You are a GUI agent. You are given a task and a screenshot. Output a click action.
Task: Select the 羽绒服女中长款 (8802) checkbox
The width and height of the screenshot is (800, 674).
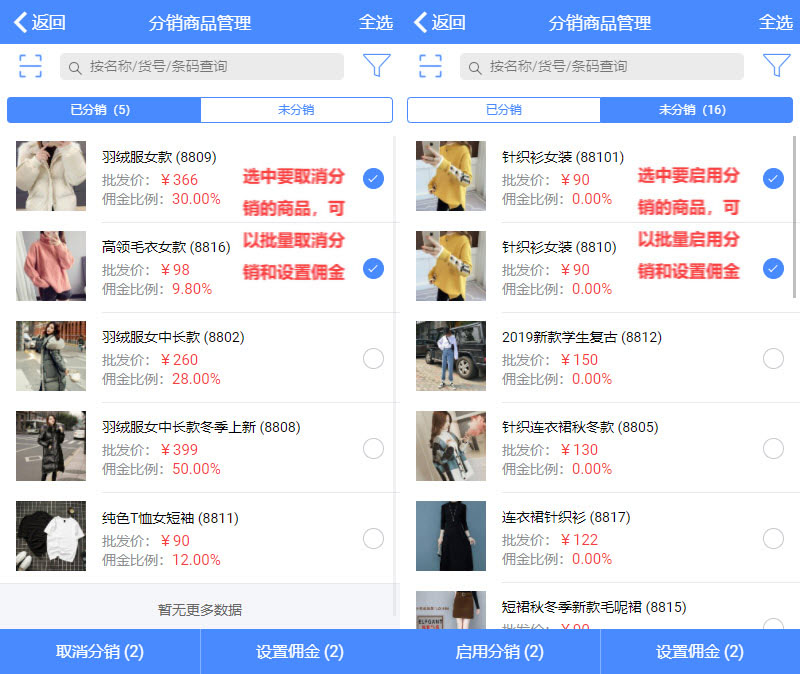373,359
